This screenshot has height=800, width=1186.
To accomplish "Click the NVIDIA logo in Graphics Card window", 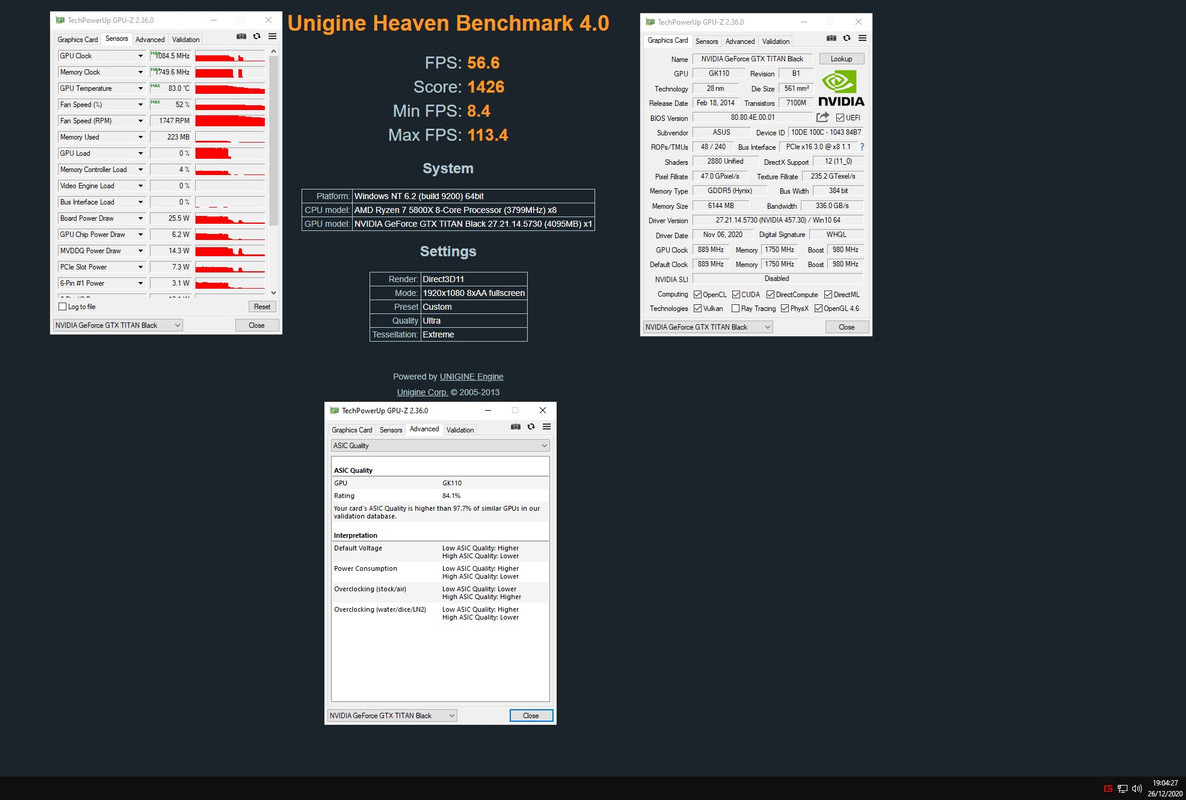I will (840, 88).
